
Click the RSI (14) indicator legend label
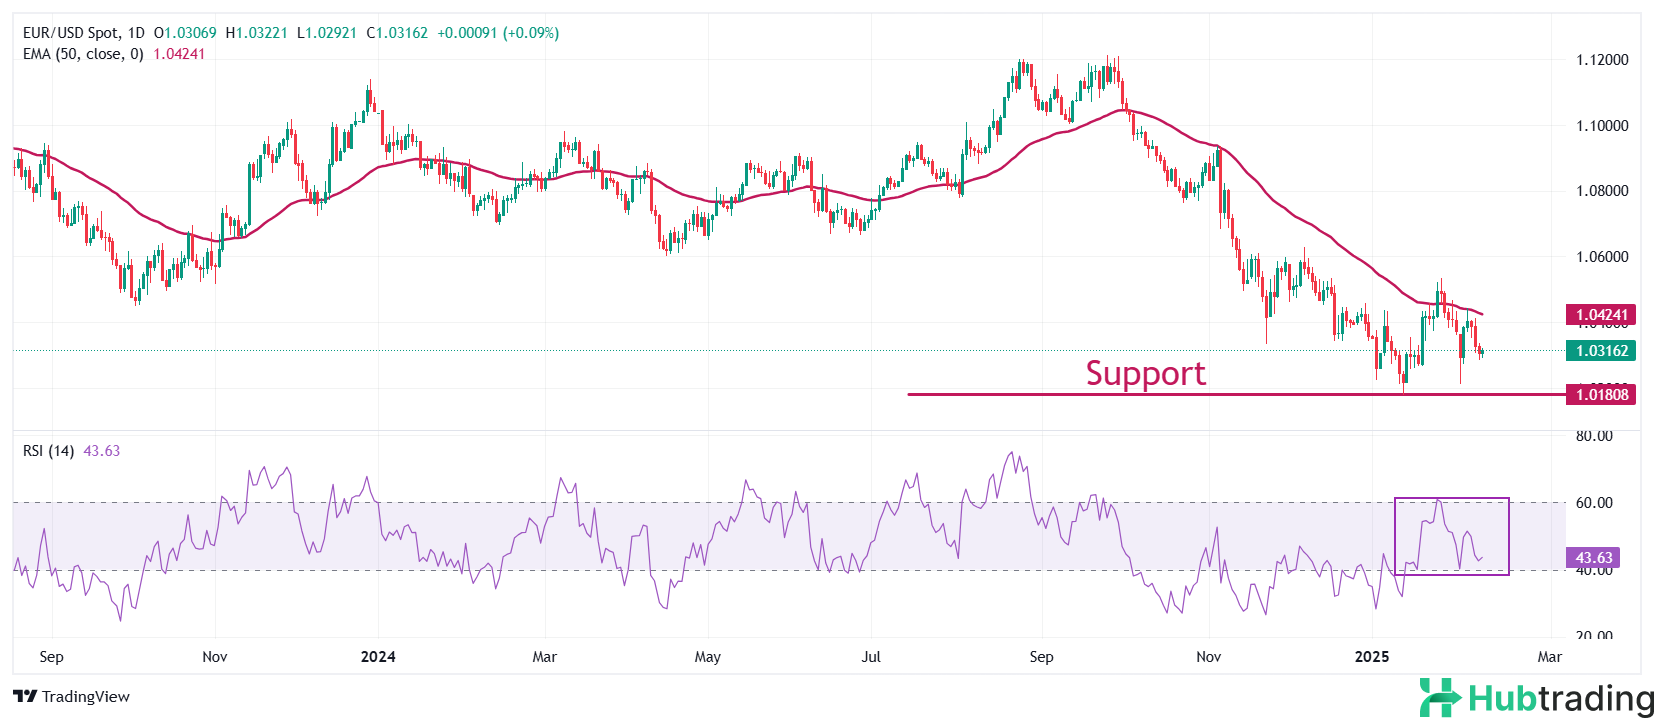pyautogui.click(x=48, y=451)
